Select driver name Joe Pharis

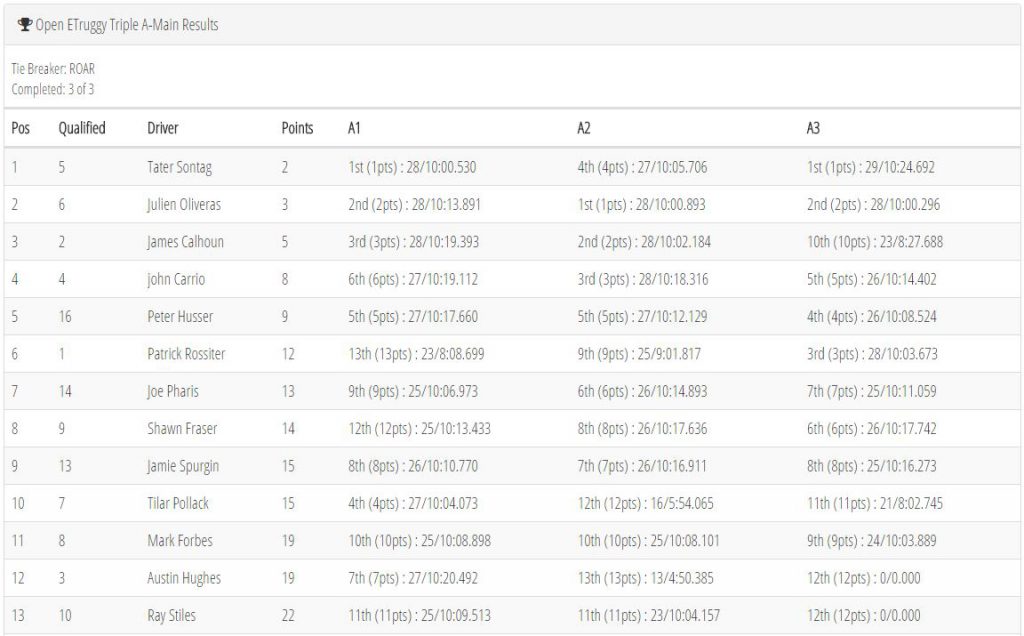(173, 391)
